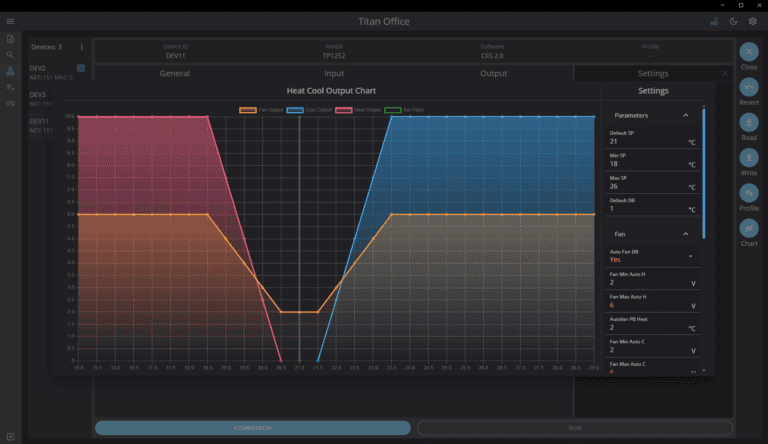The height and width of the screenshot is (444, 768).
Task: Click the COMPARISON button at the bottom
Action: pyautogui.click(x=253, y=428)
